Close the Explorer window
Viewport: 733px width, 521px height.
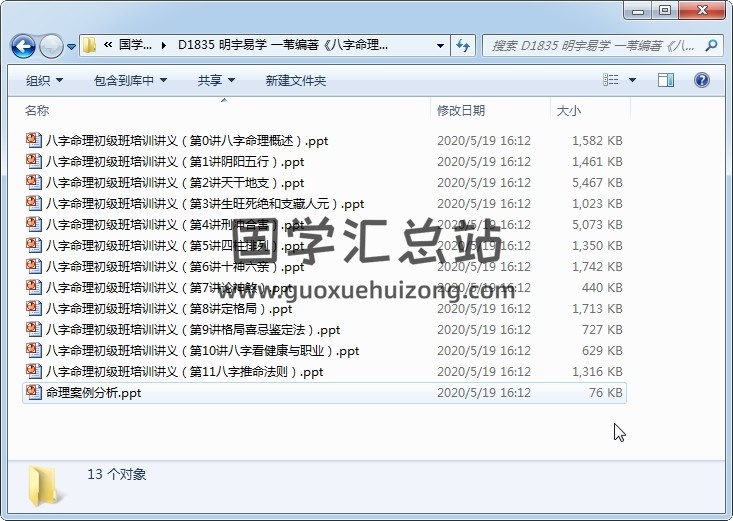coord(702,11)
